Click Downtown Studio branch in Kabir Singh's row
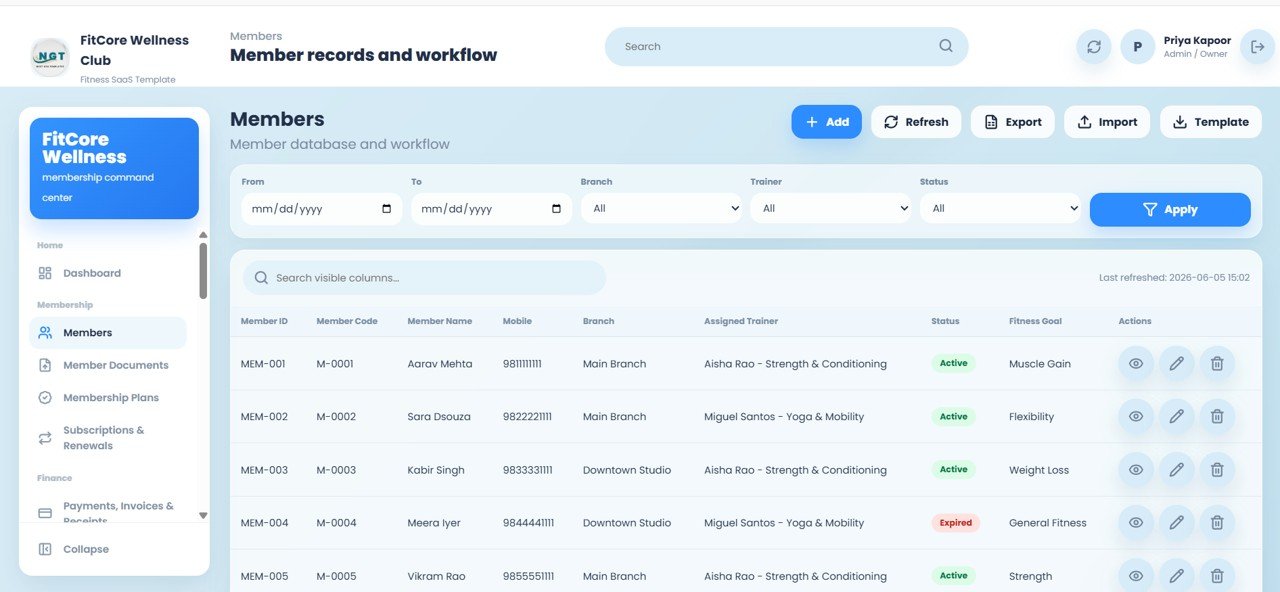This screenshot has width=1280, height=592. tap(627, 470)
